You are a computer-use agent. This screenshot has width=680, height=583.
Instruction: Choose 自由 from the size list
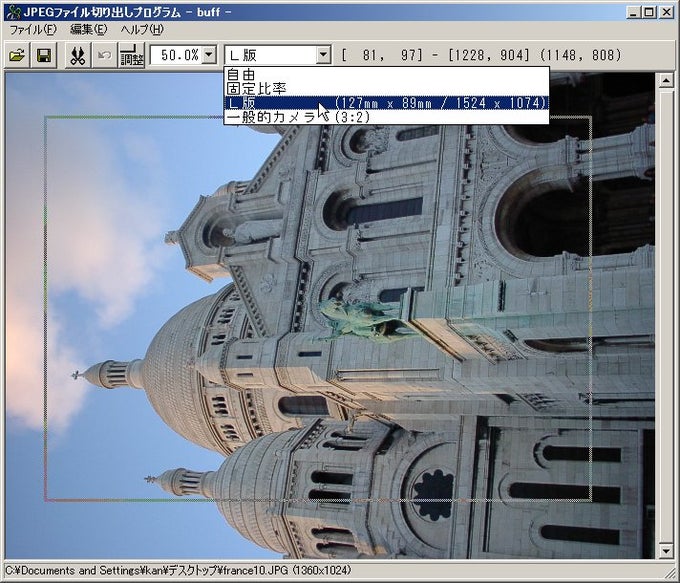[386, 75]
